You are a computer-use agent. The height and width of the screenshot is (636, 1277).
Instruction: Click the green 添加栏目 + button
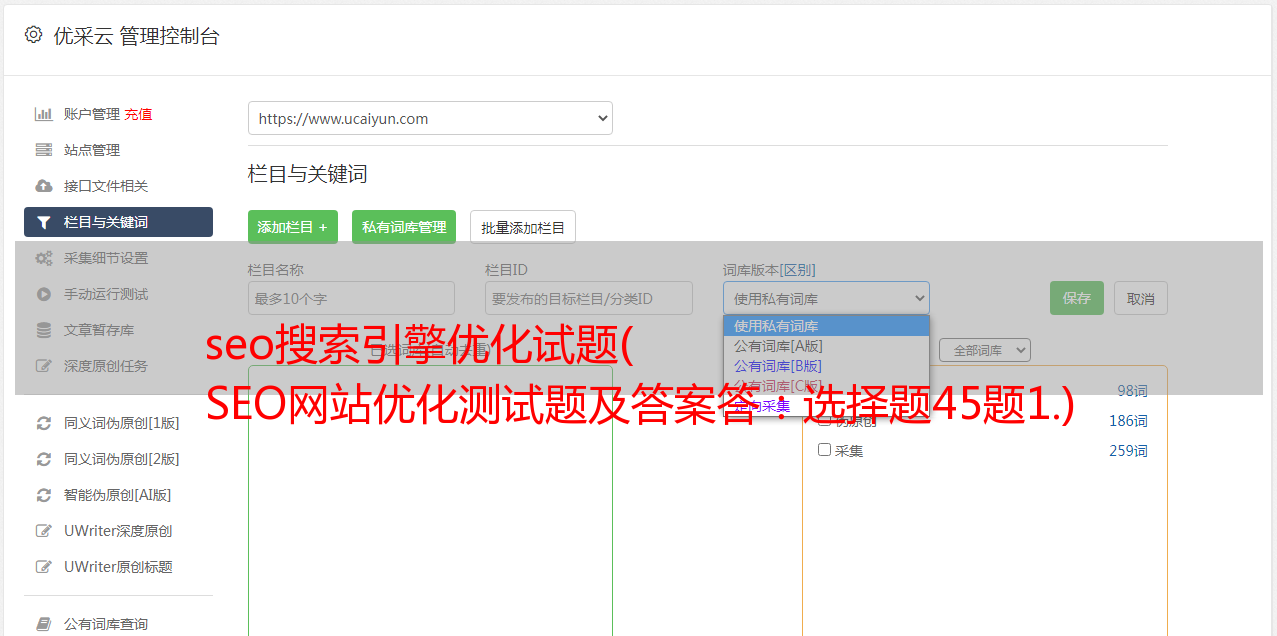pyautogui.click(x=293, y=227)
